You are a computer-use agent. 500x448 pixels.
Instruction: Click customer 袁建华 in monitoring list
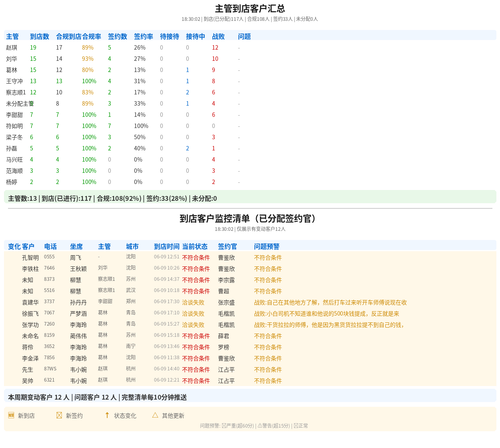30,302
